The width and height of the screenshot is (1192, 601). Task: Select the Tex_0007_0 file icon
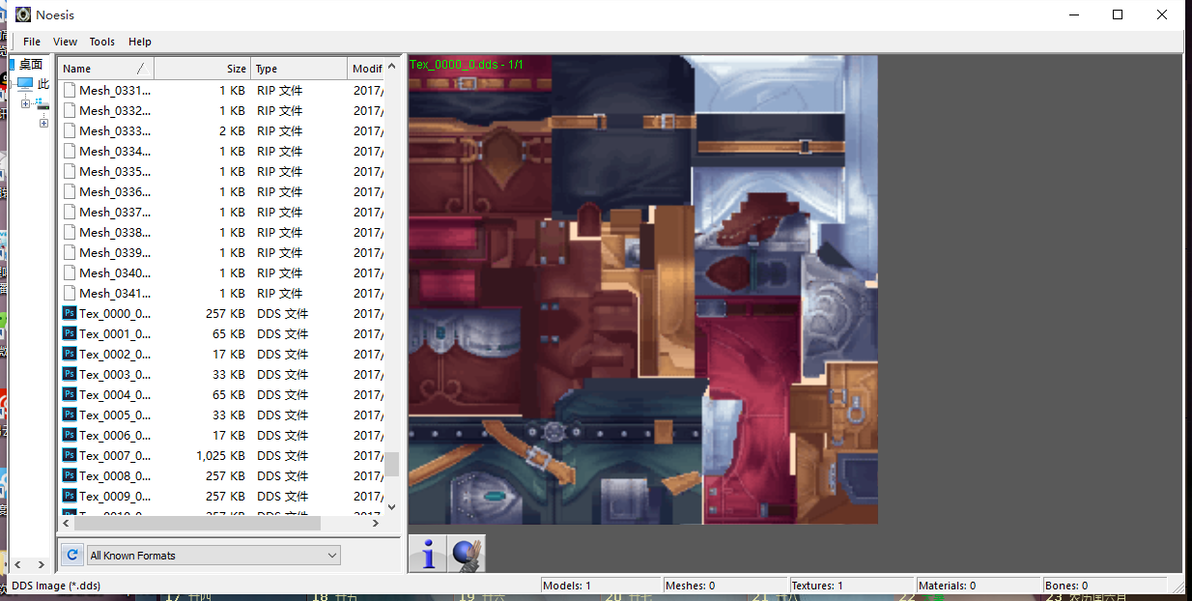point(69,455)
